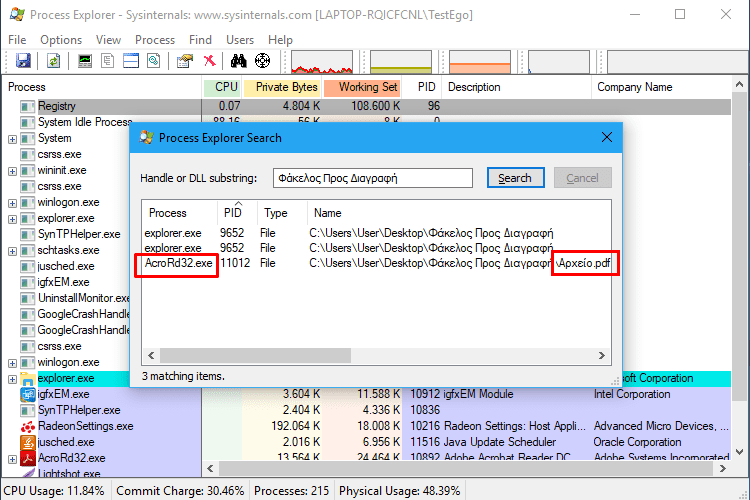Click the CPU Usage status bar entry

tap(54, 491)
